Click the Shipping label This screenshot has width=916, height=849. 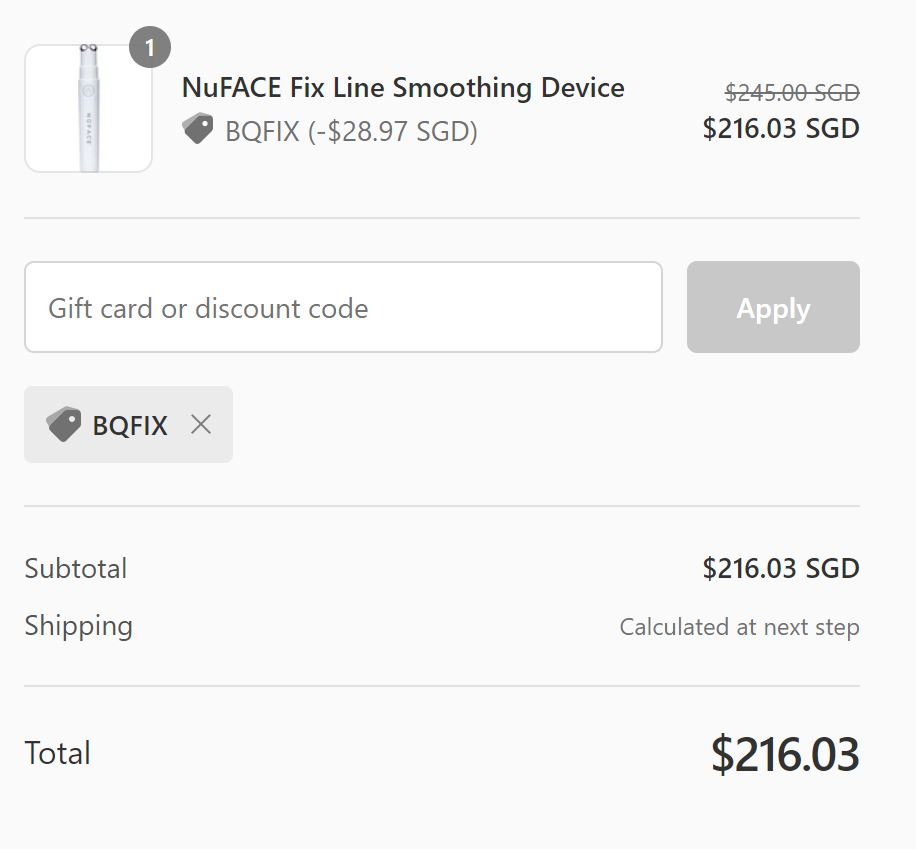(x=79, y=626)
